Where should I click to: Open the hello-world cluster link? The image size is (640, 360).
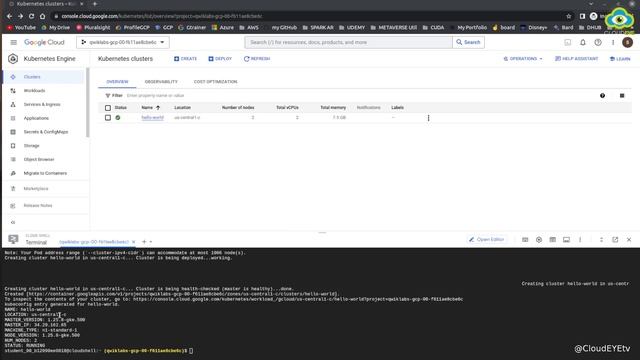[x=152, y=118]
